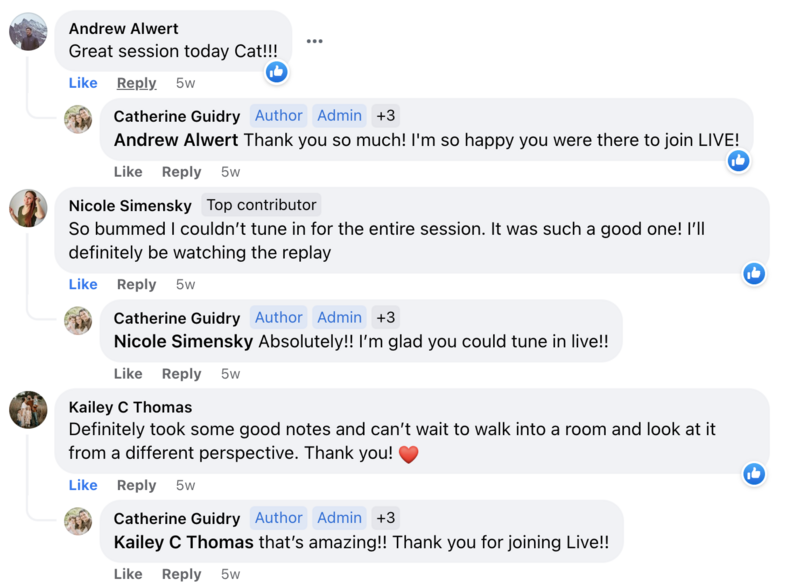Click the Author badge on Catherine's first reply
The image size is (800, 587).
pyautogui.click(x=279, y=116)
